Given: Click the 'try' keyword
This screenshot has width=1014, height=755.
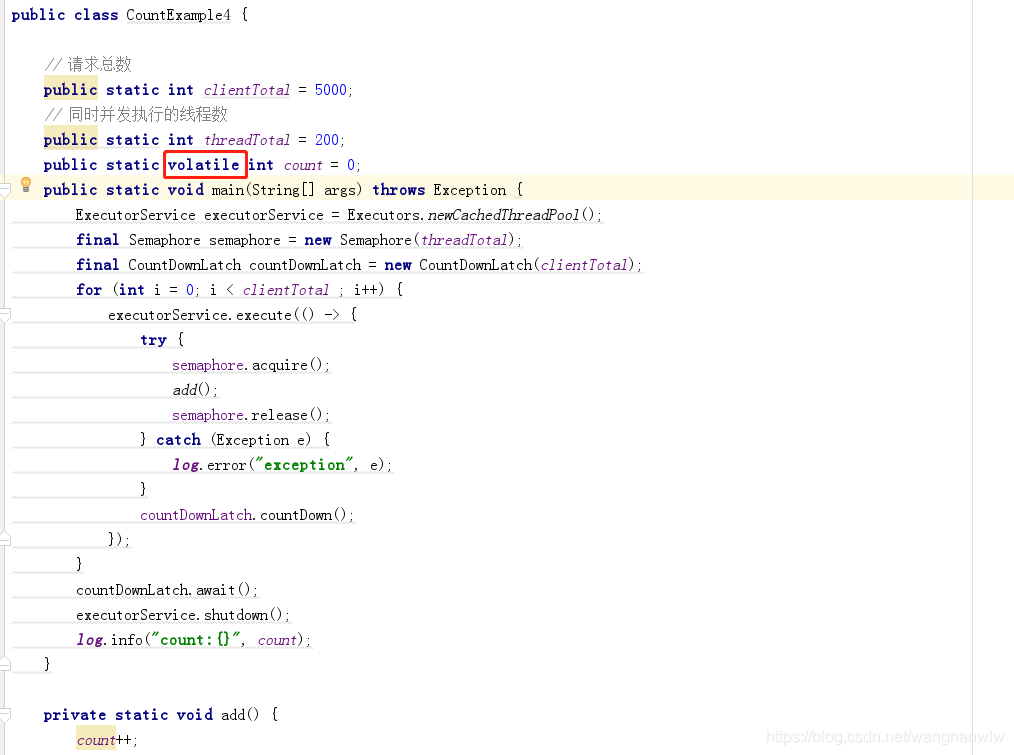Looking at the screenshot, I should click(x=154, y=340).
